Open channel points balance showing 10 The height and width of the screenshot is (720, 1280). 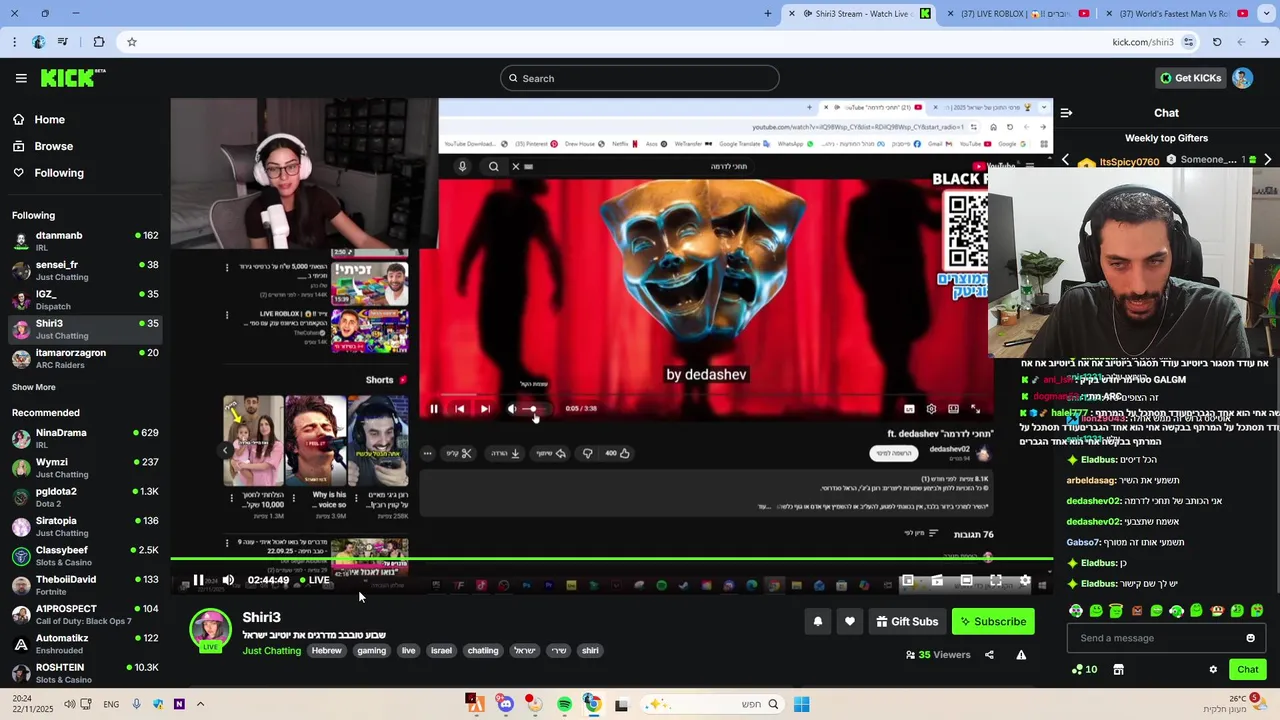pos(1084,670)
